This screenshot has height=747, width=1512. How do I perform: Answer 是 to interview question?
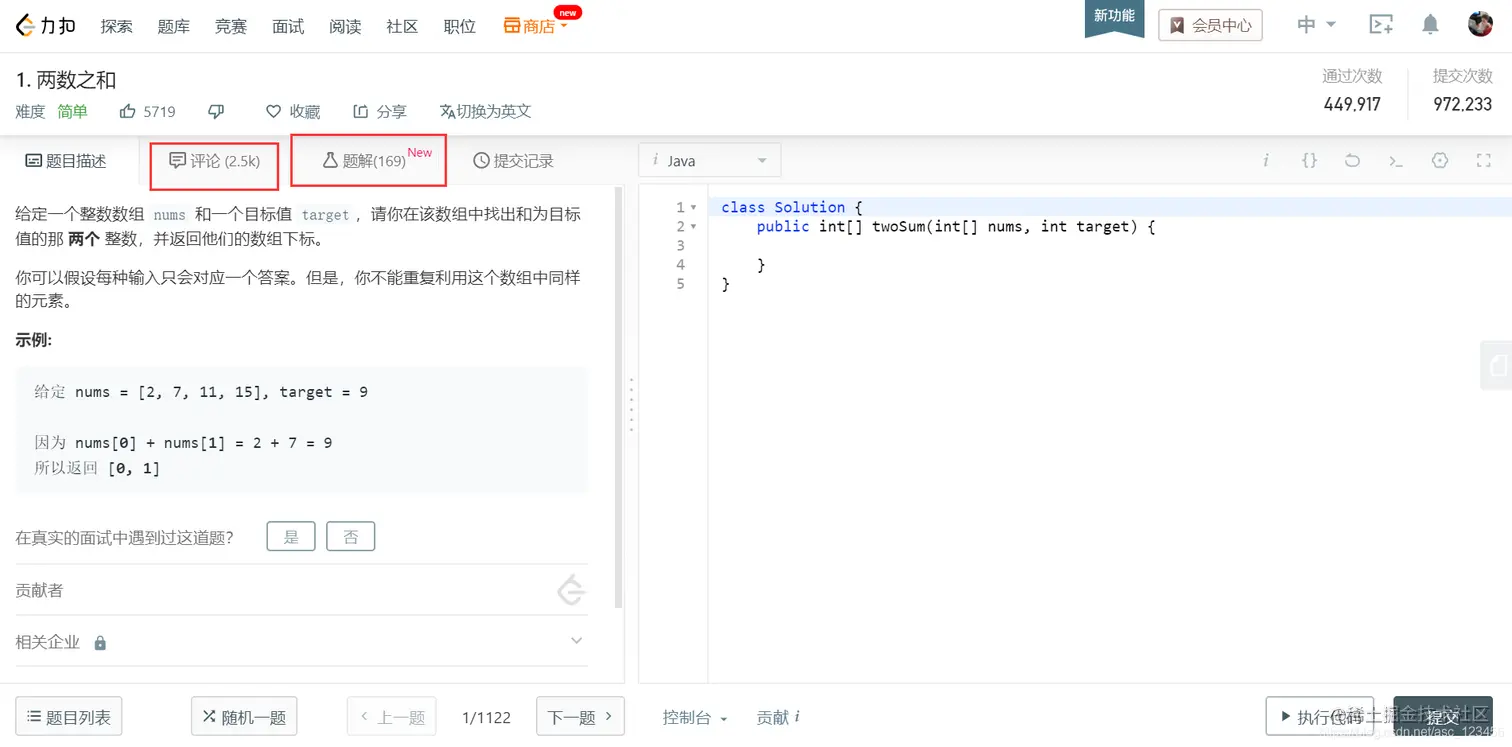[291, 537]
